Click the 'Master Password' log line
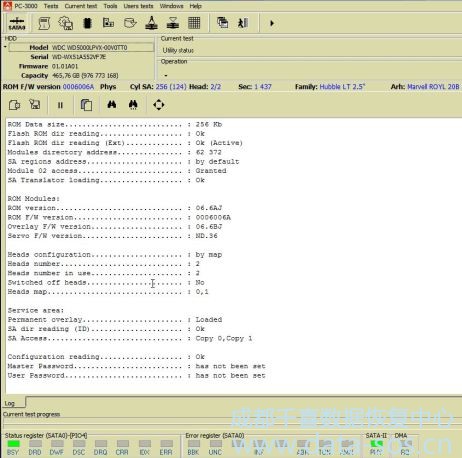 137,366
